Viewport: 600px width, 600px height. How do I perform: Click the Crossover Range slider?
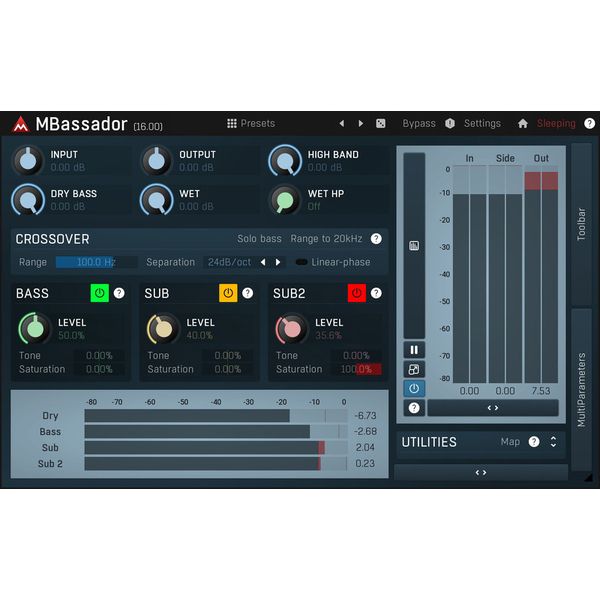[96, 262]
